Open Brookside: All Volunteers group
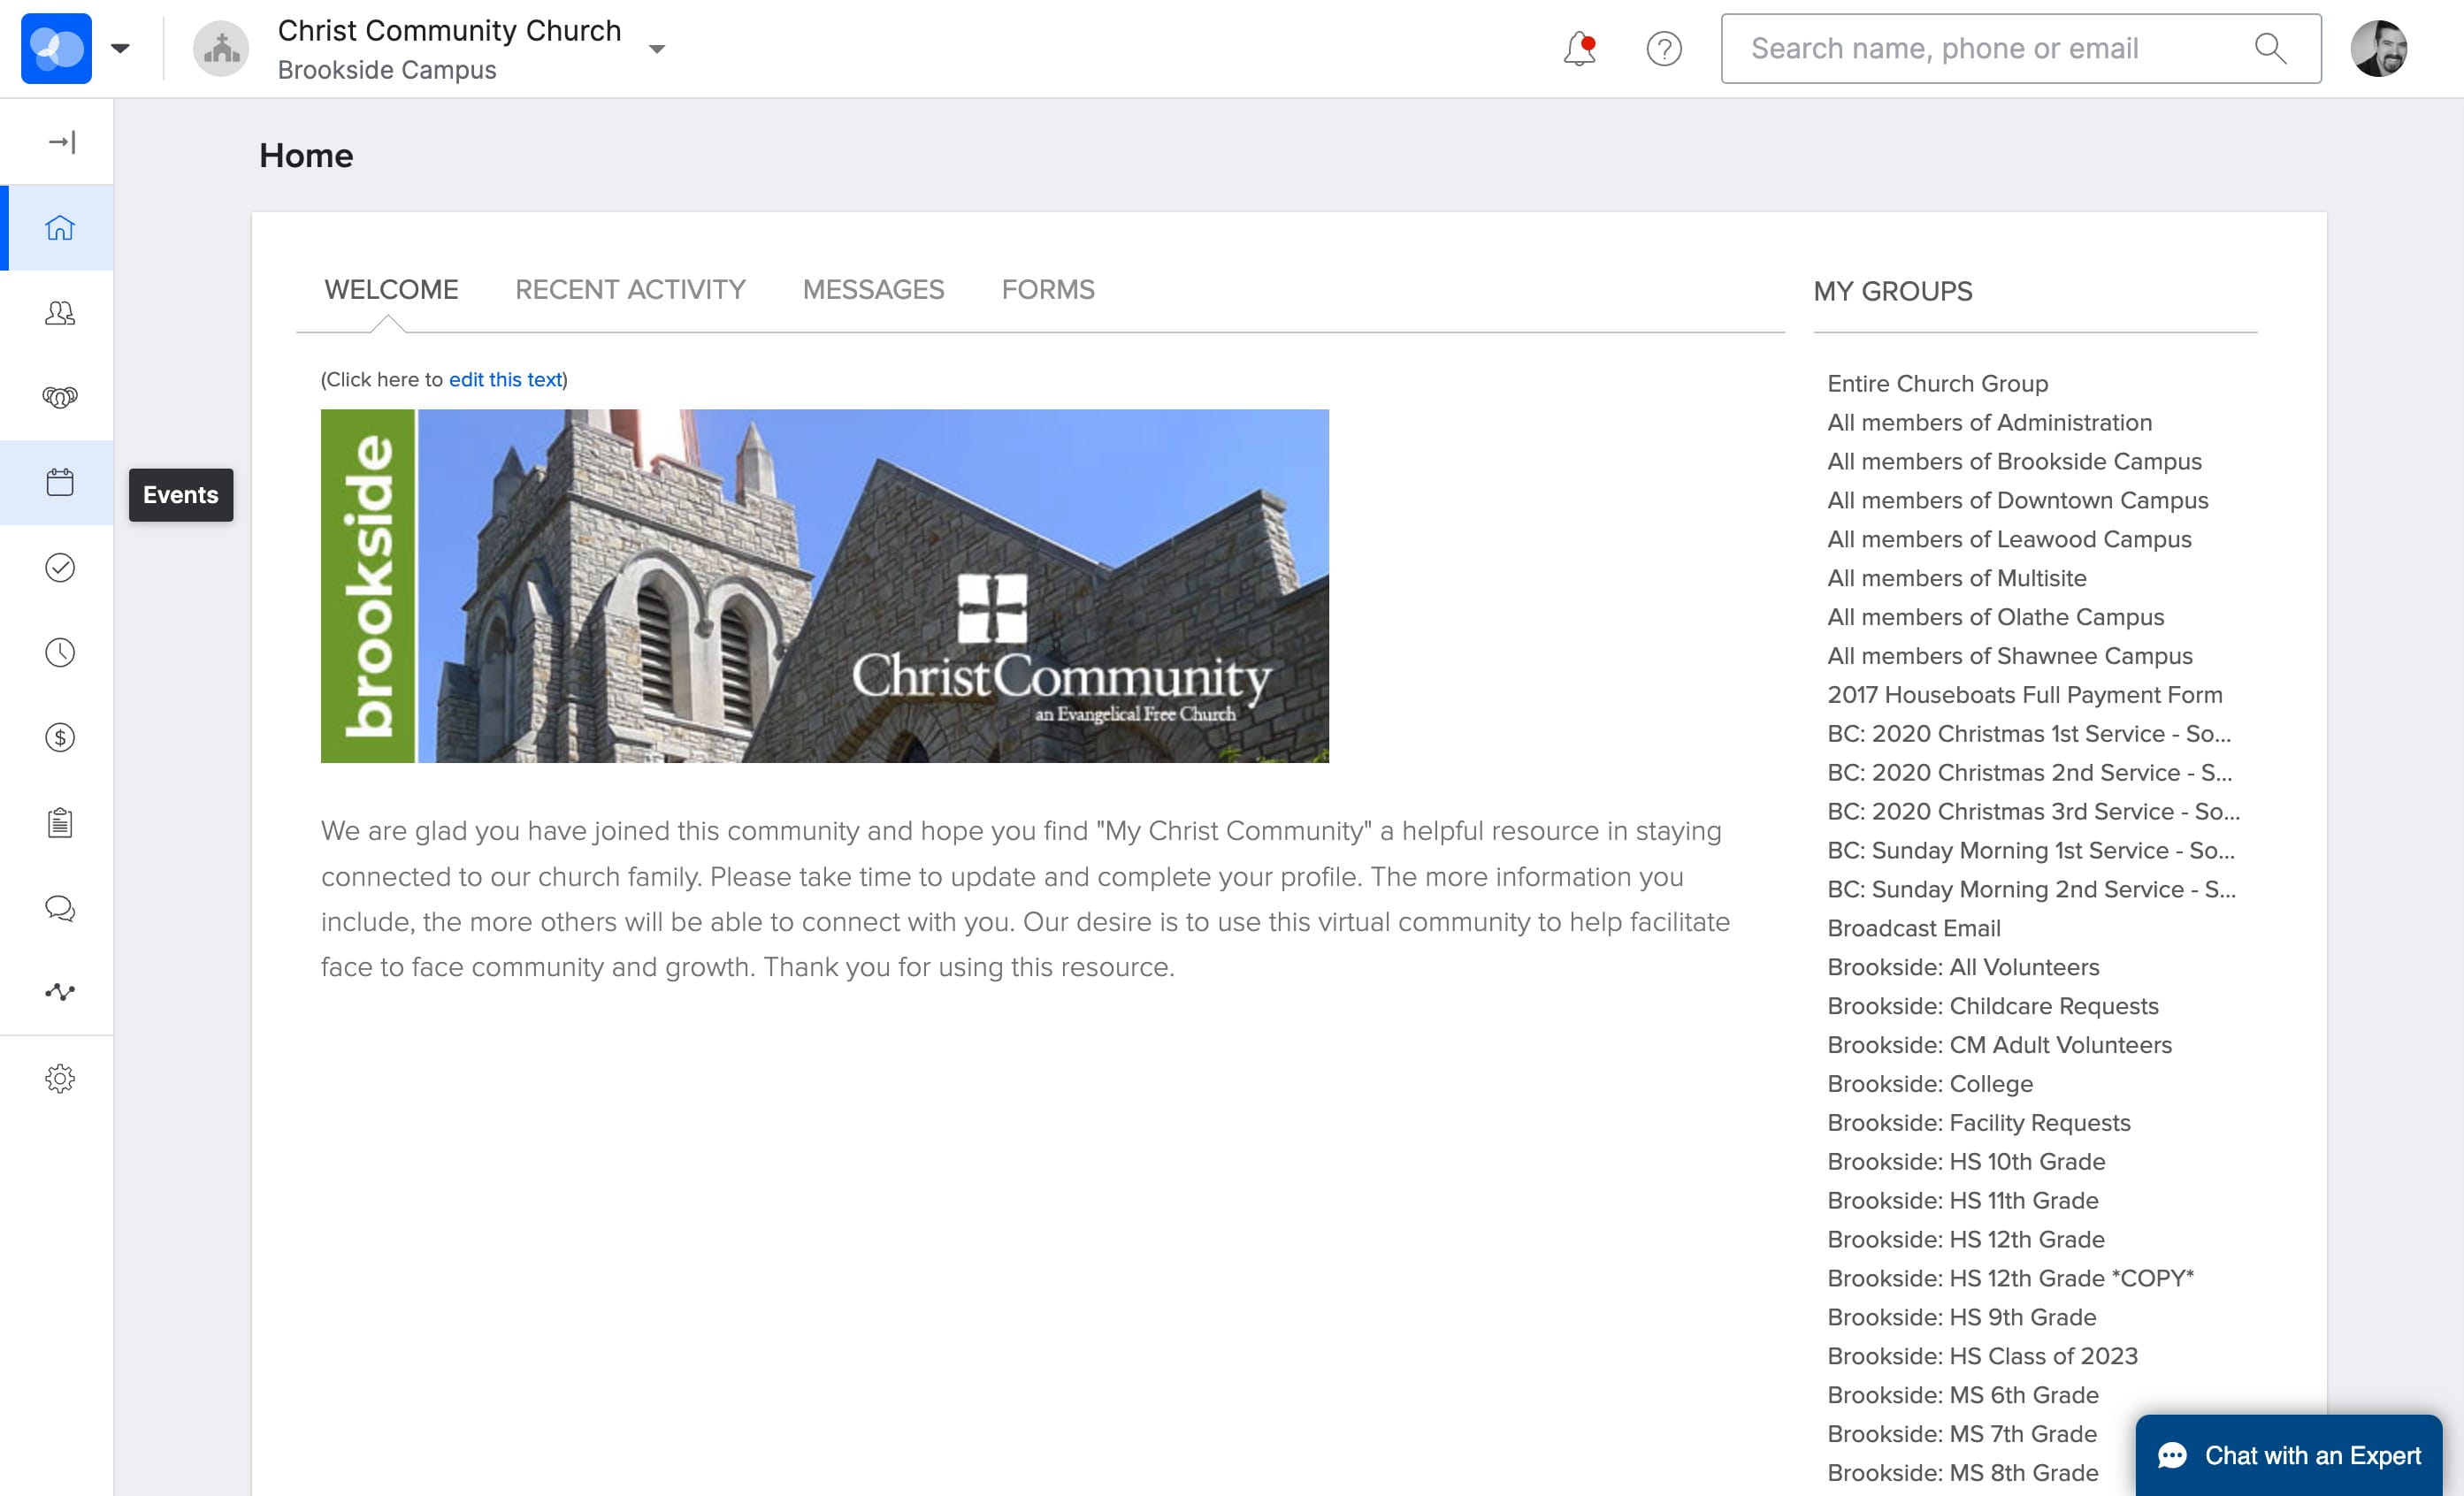Image resolution: width=2464 pixels, height=1496 pixels. pyautogui.click(x=1964, y=968)
